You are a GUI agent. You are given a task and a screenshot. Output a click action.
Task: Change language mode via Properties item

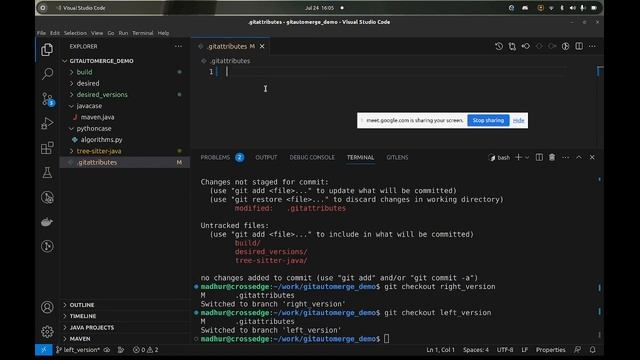coord(550,350)
